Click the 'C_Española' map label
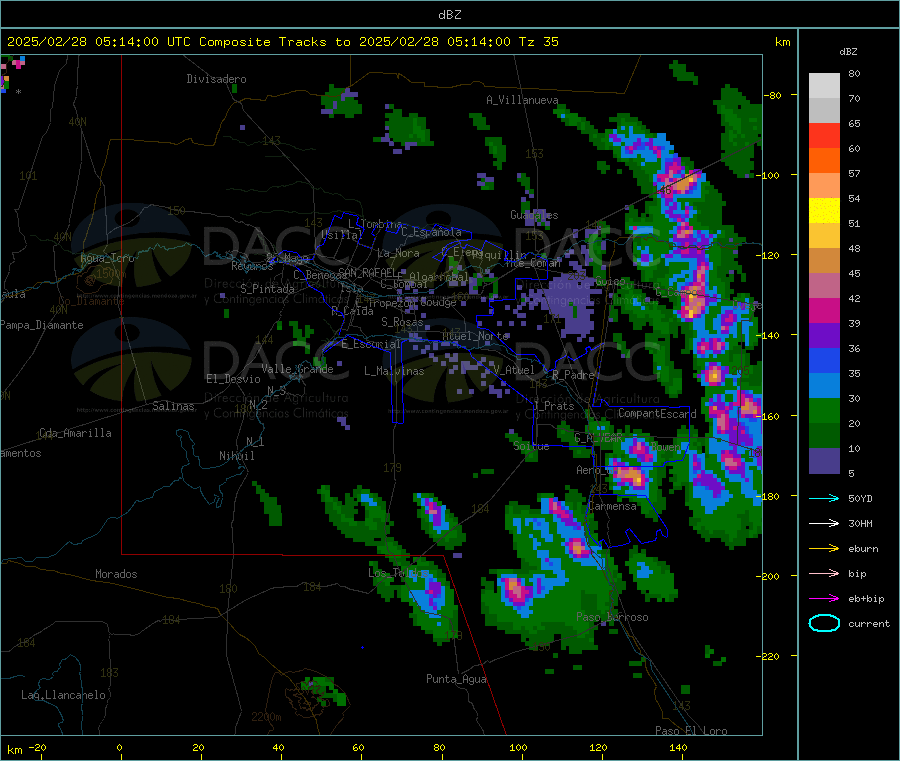 431,232
